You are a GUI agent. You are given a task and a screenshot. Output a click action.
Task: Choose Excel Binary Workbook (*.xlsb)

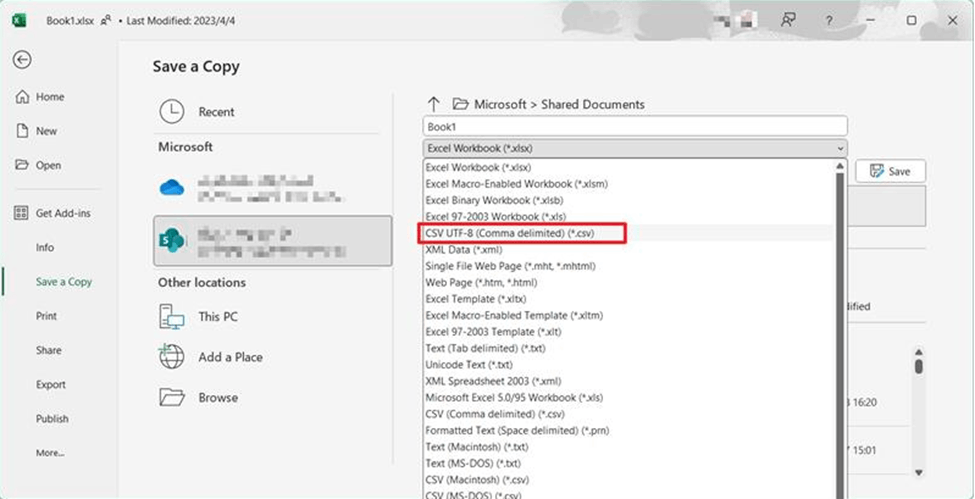tap(628, 200)
